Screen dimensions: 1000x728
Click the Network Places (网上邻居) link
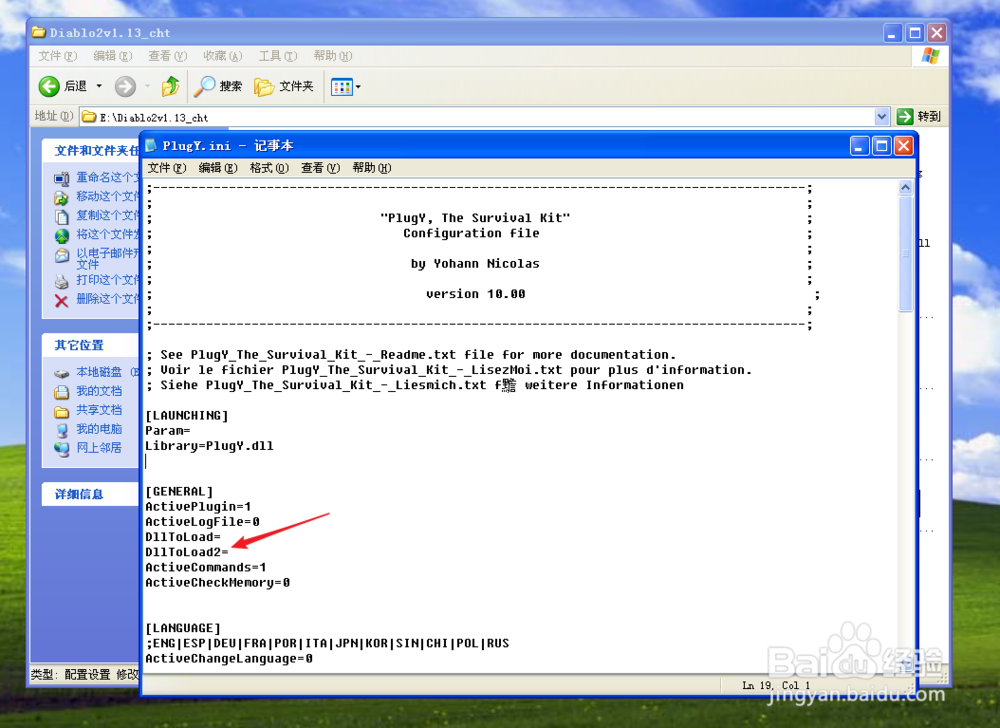click(99, 448)
